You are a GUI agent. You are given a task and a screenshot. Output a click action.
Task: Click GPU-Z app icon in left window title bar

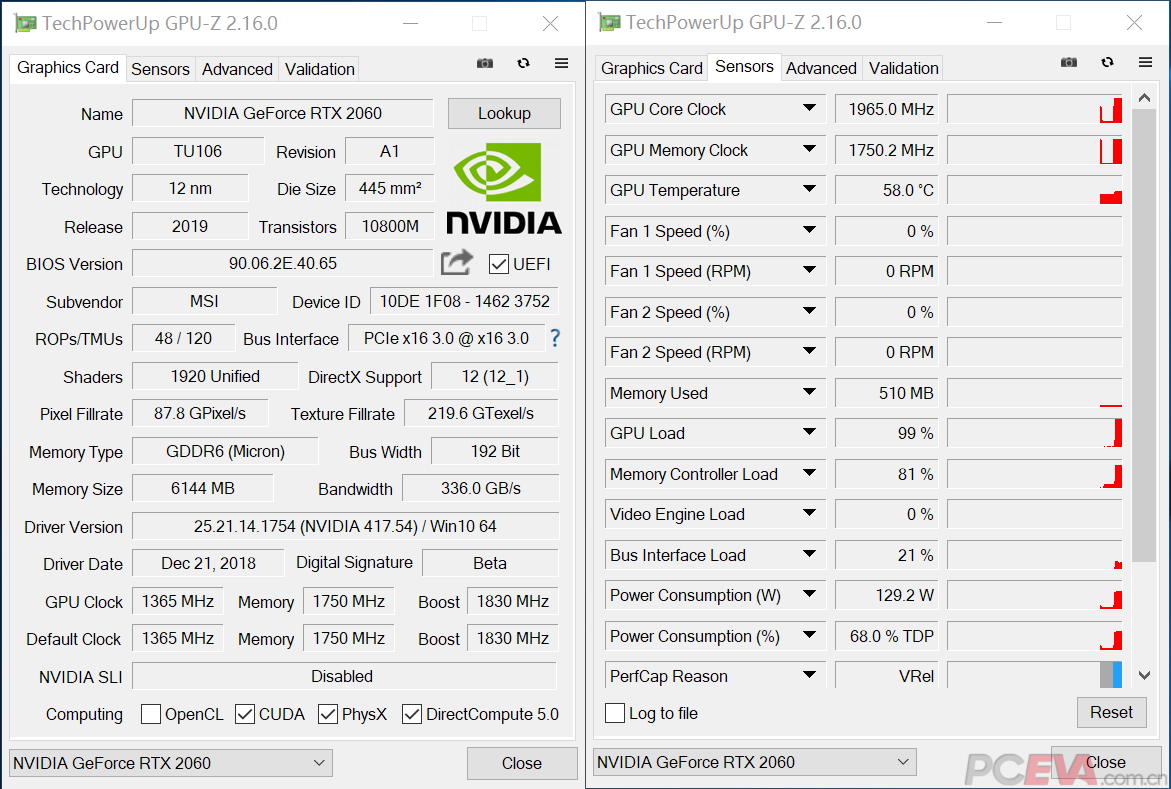coord(25,24)
